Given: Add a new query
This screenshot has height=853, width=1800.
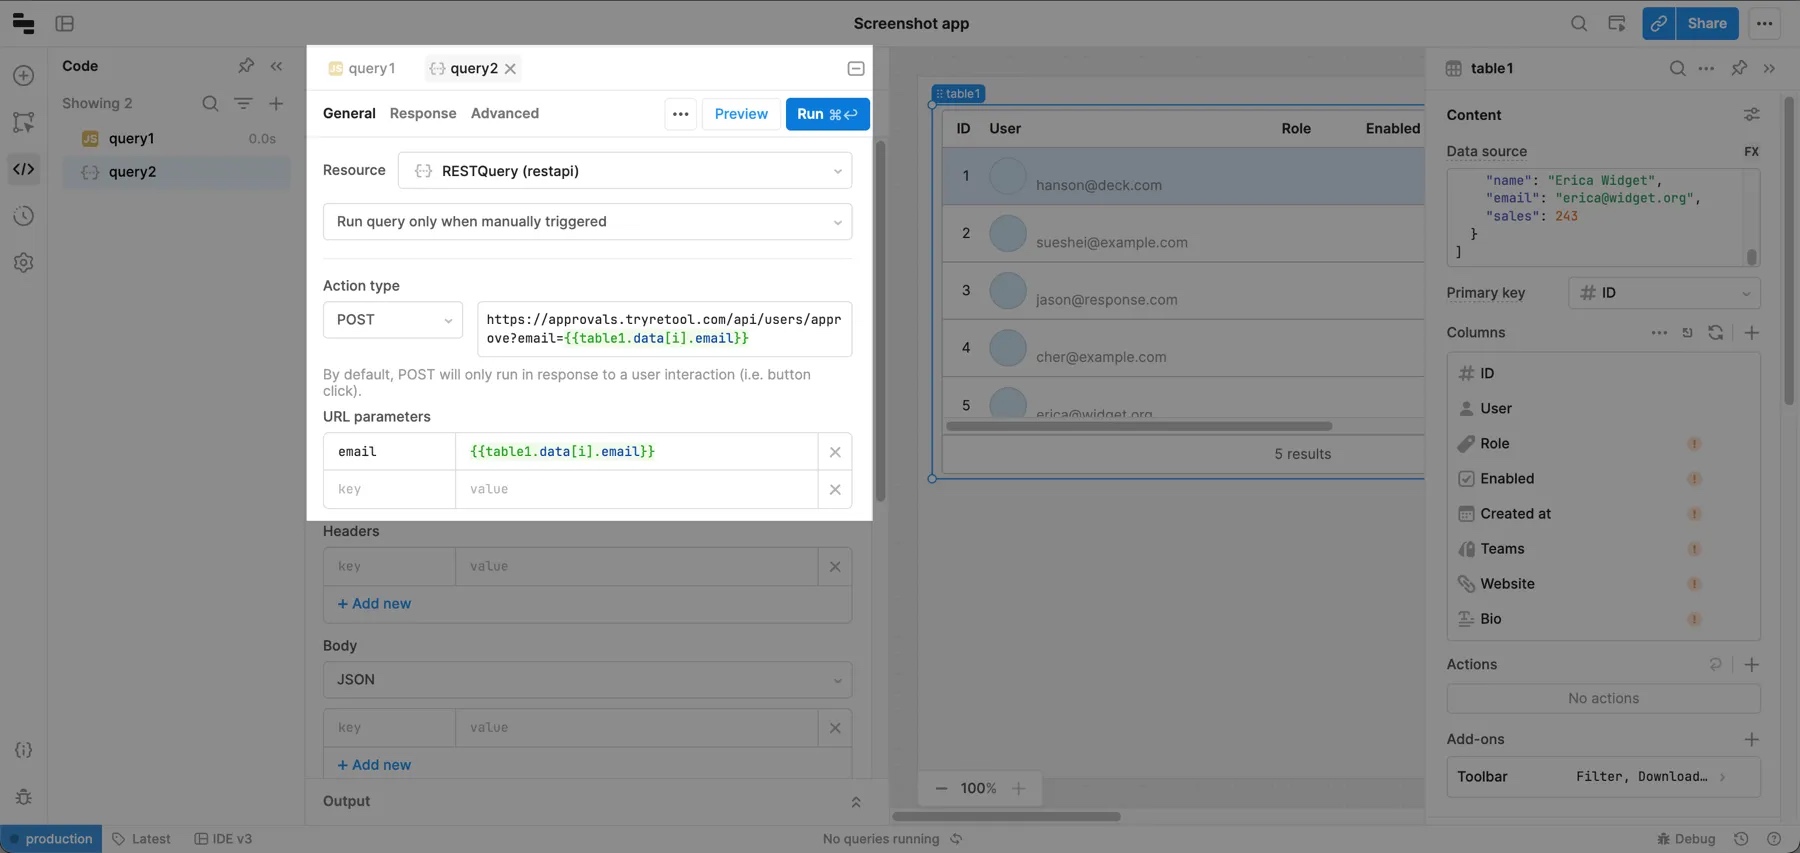Looking at the screenshot, I should click(x=276, y=103).
